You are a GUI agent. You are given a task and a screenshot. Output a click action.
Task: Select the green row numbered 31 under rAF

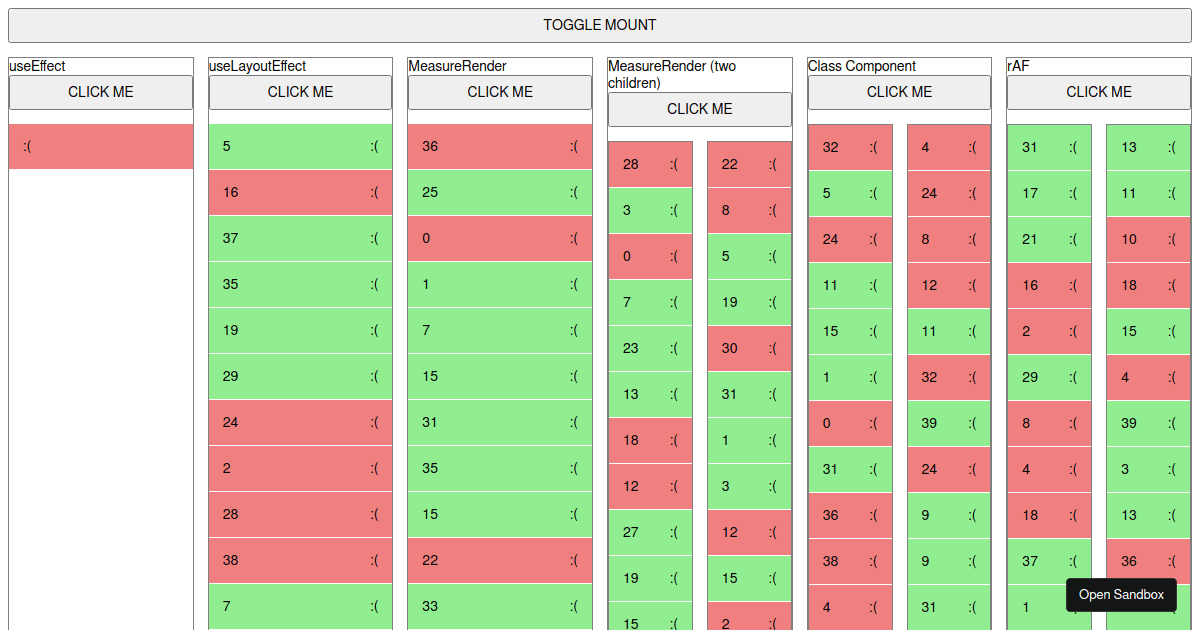1049,147
